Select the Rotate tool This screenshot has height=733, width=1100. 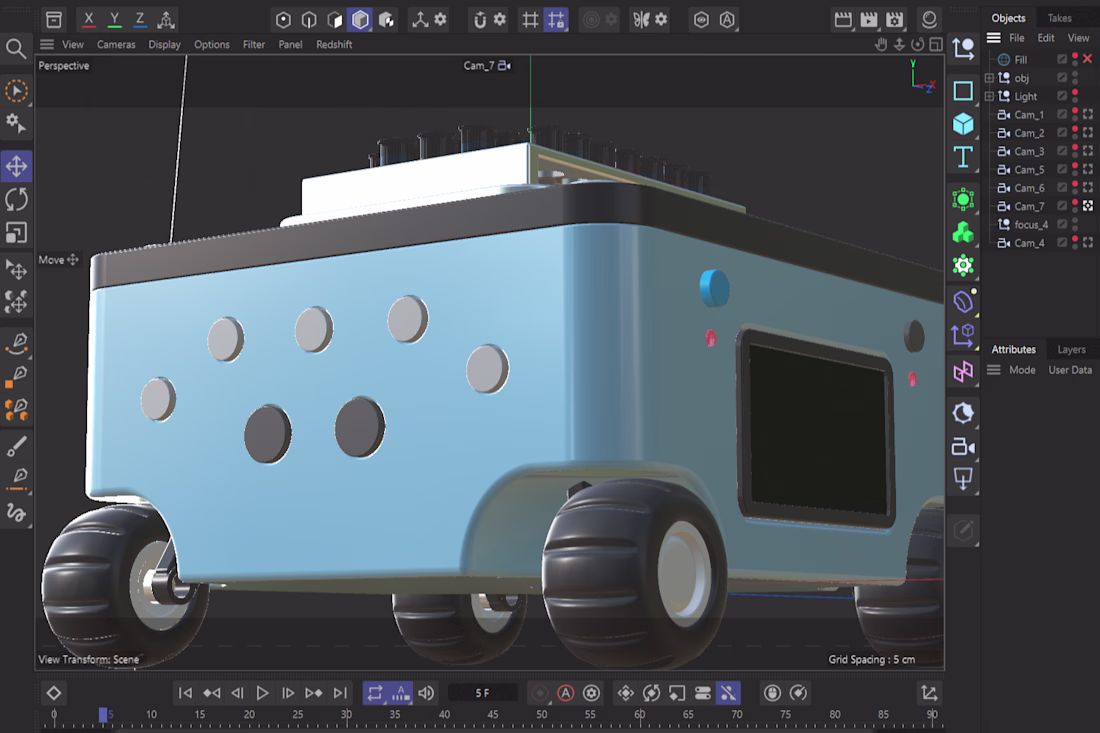(x=16, y=199)
